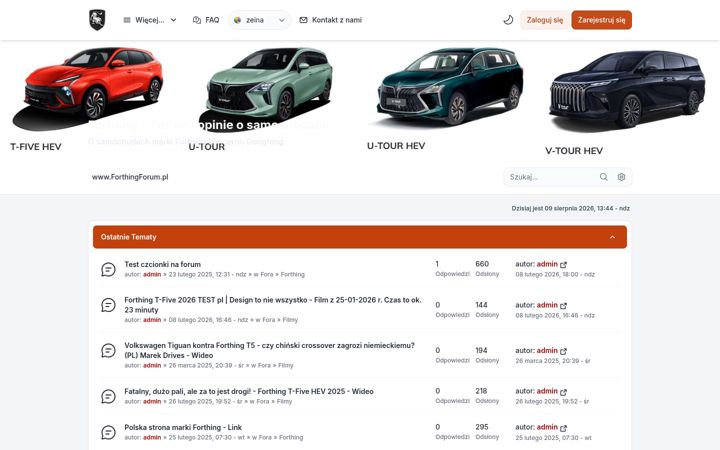Click the U-TOUR HEV label
Screen dimensions: 720x450
[x=396, y=146]
